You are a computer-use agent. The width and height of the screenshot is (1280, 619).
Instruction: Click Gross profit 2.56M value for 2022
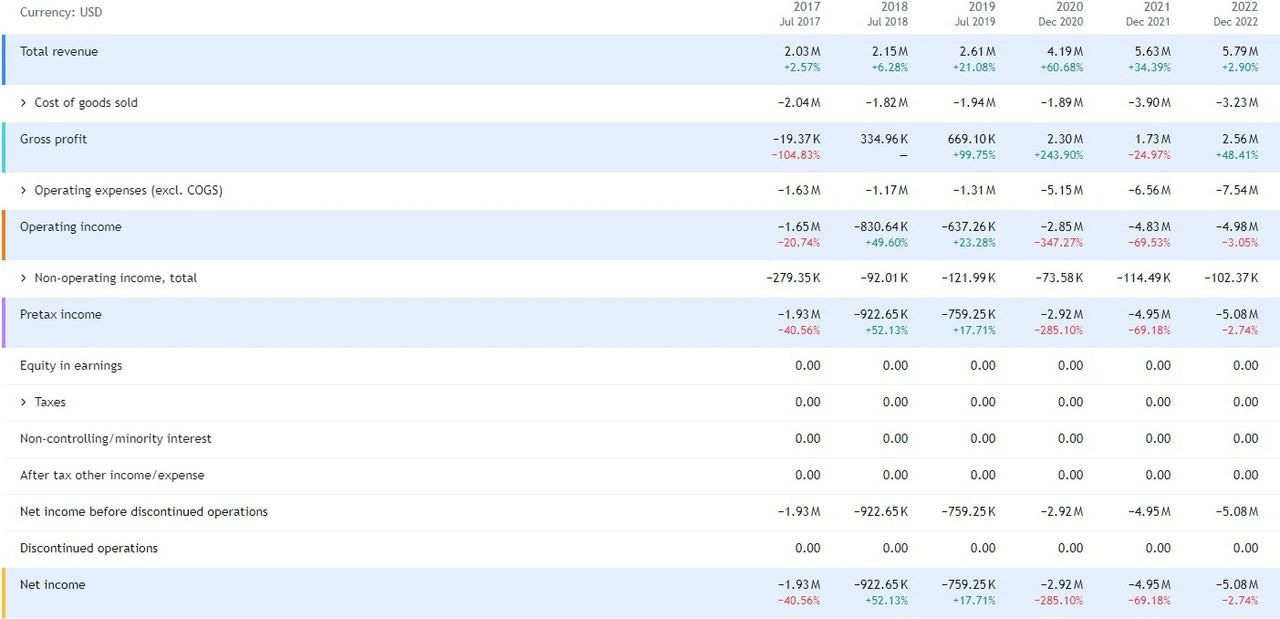point(1240,140)
